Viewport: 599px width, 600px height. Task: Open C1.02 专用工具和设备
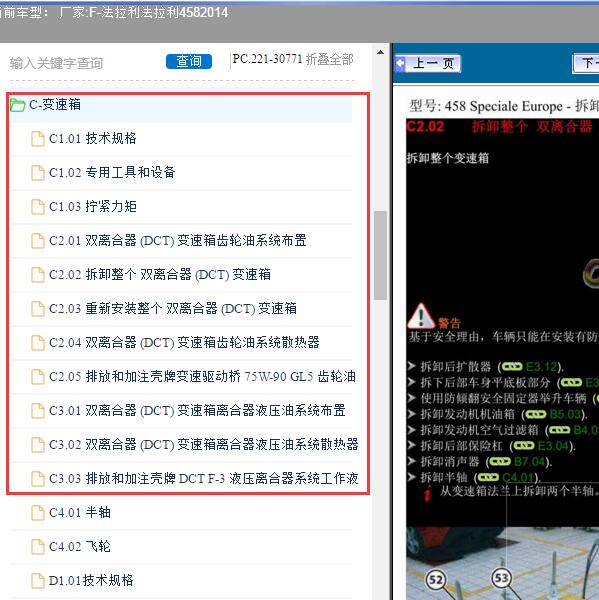click(x=112, y=173)
